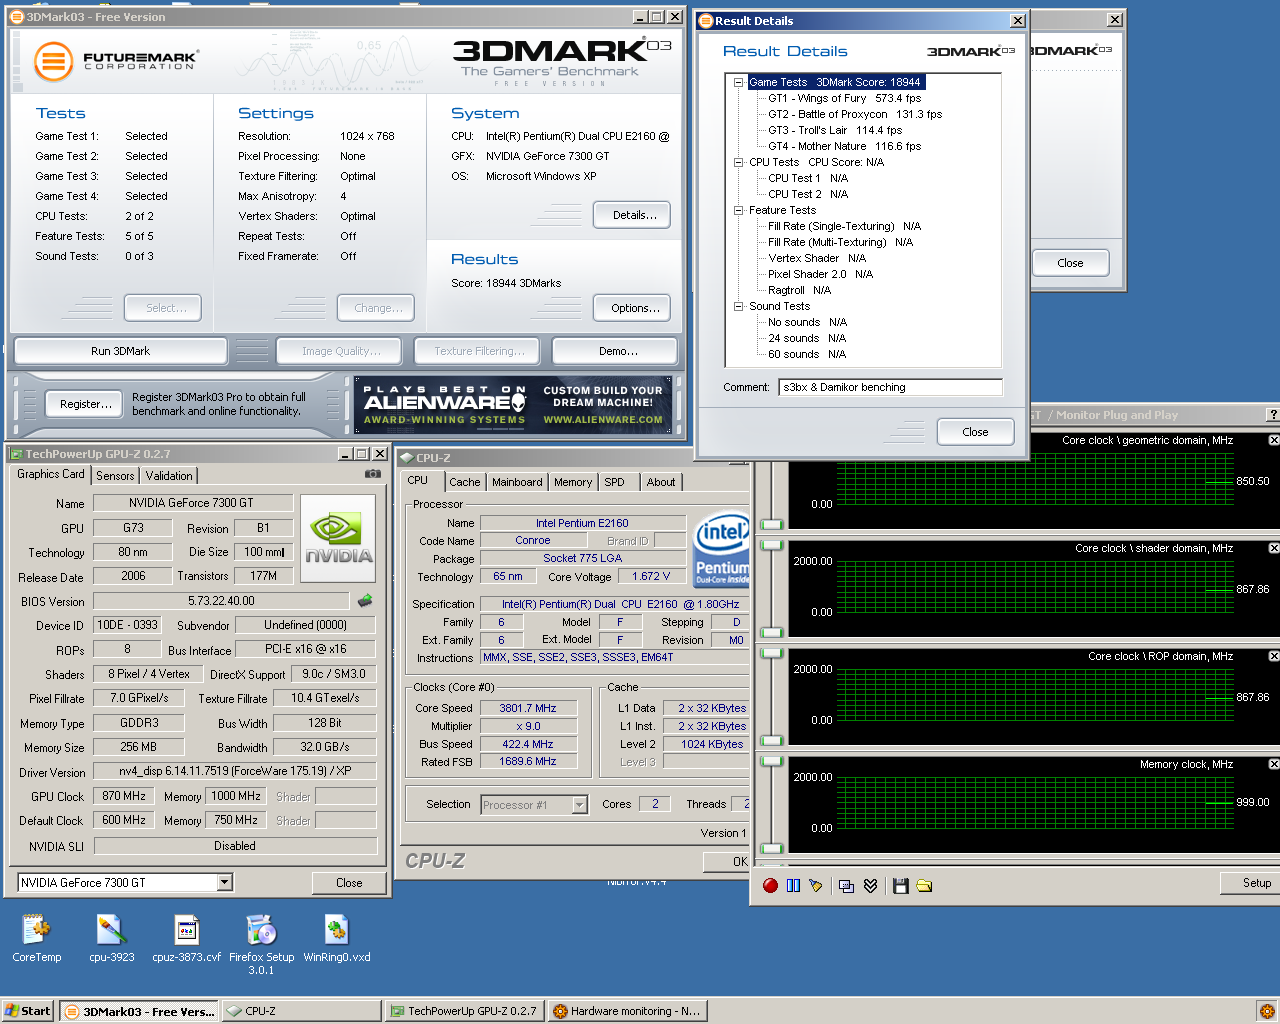Select the Pixel Shader 2.0 row
This screenshot has height=1024, width=1280.
pyautogui.click(x=820, y=274)
